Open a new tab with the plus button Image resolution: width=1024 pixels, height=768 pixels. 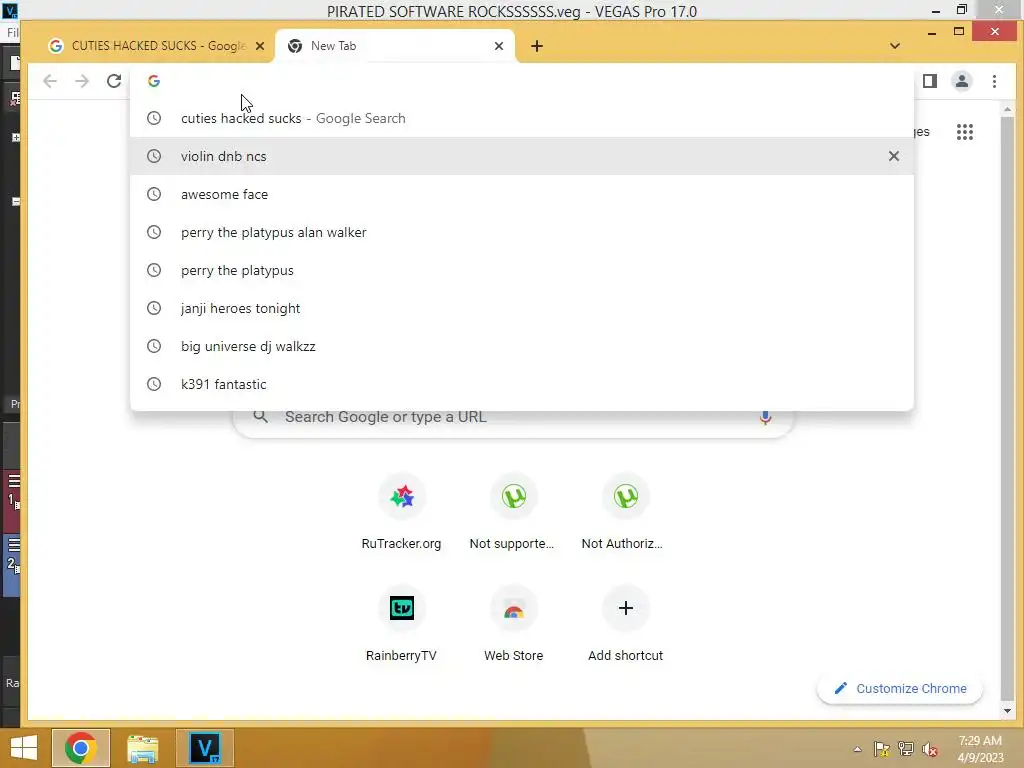pos(537,46)
